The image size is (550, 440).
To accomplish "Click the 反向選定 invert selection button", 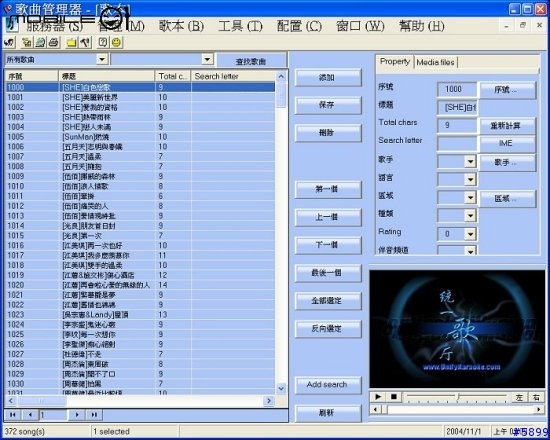I will (328, 329).
